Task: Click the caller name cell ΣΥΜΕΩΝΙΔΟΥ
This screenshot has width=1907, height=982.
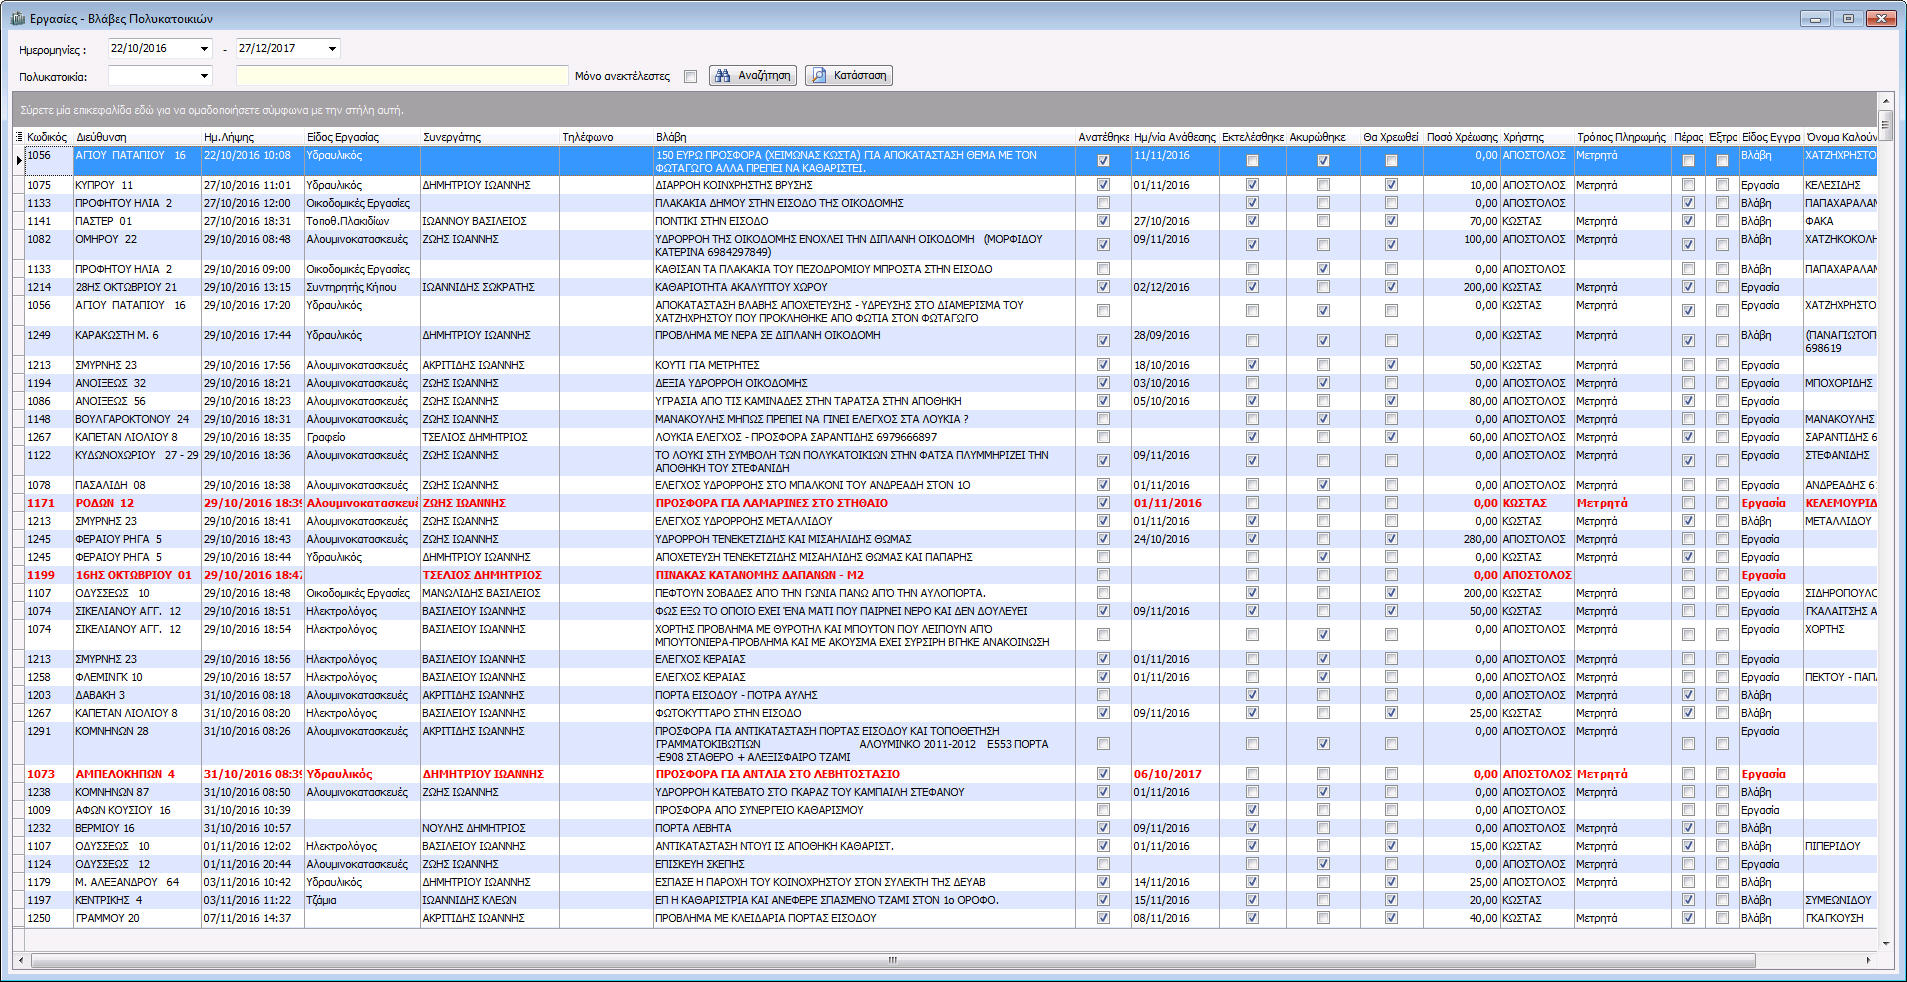Action: tap(1838, 900)
